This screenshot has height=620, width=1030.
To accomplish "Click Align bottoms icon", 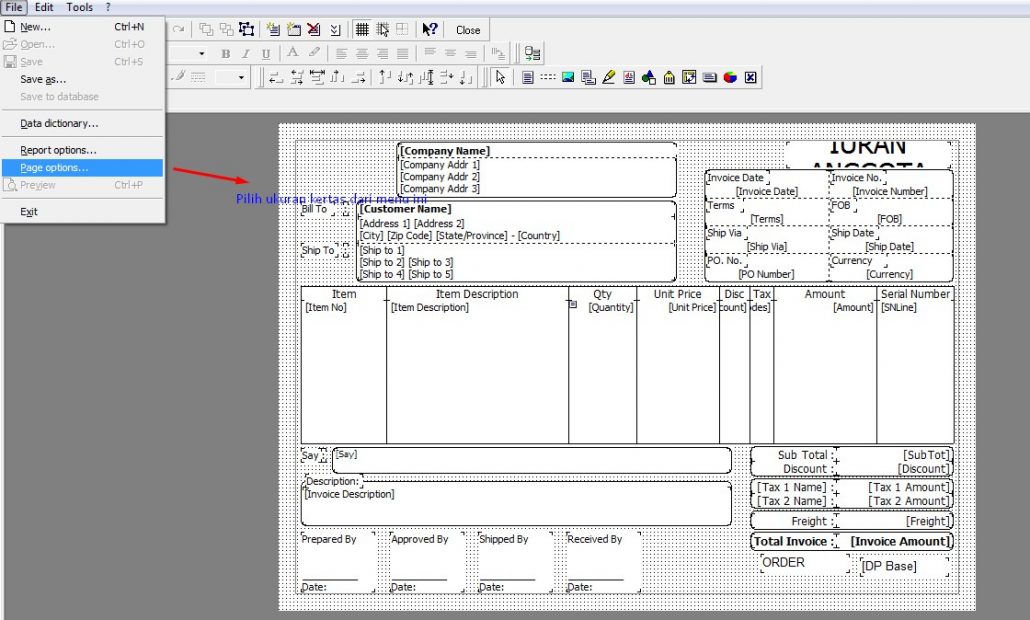I will [466, 78].
